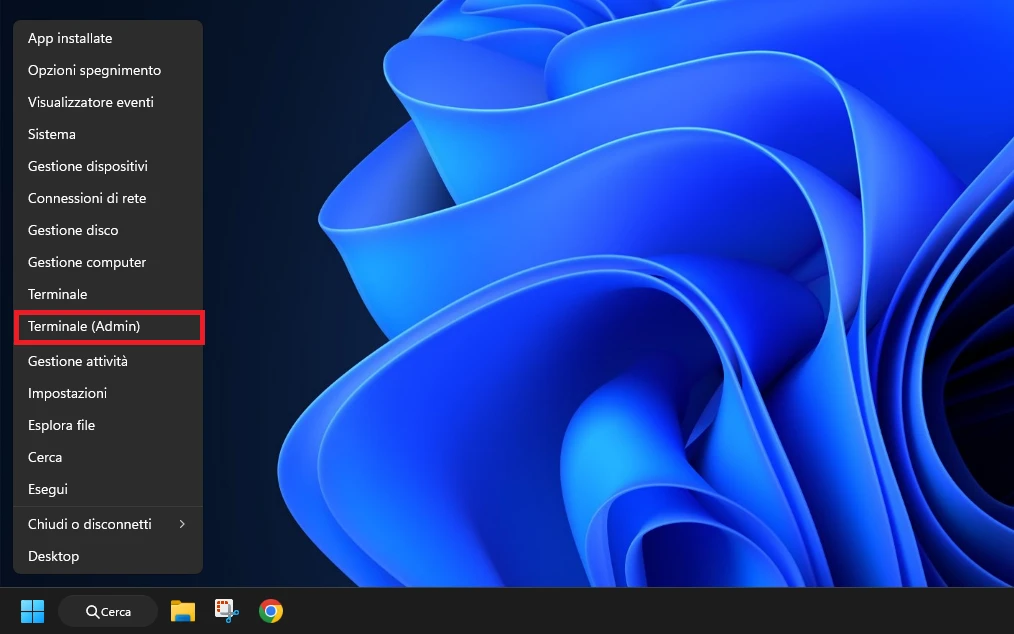
Task: Select Opzioni spegnimento entry
Action: (x=108, y=70)
